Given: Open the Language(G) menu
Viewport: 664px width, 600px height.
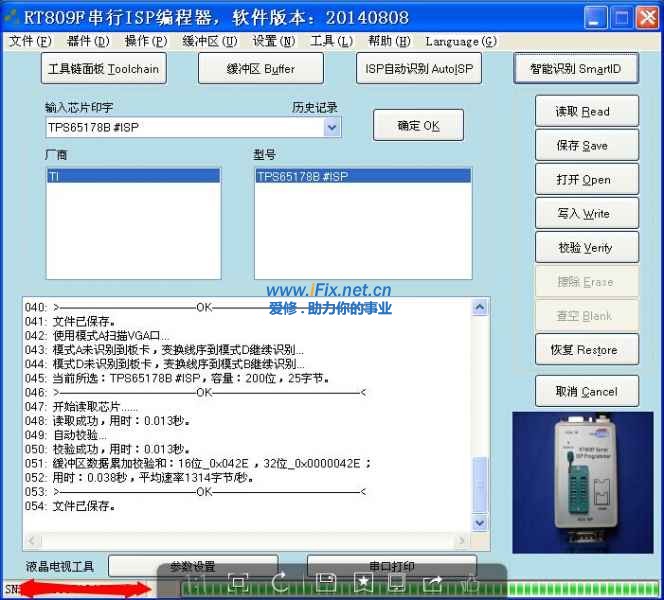Looking at the screenshot, I should coord(460,41).
